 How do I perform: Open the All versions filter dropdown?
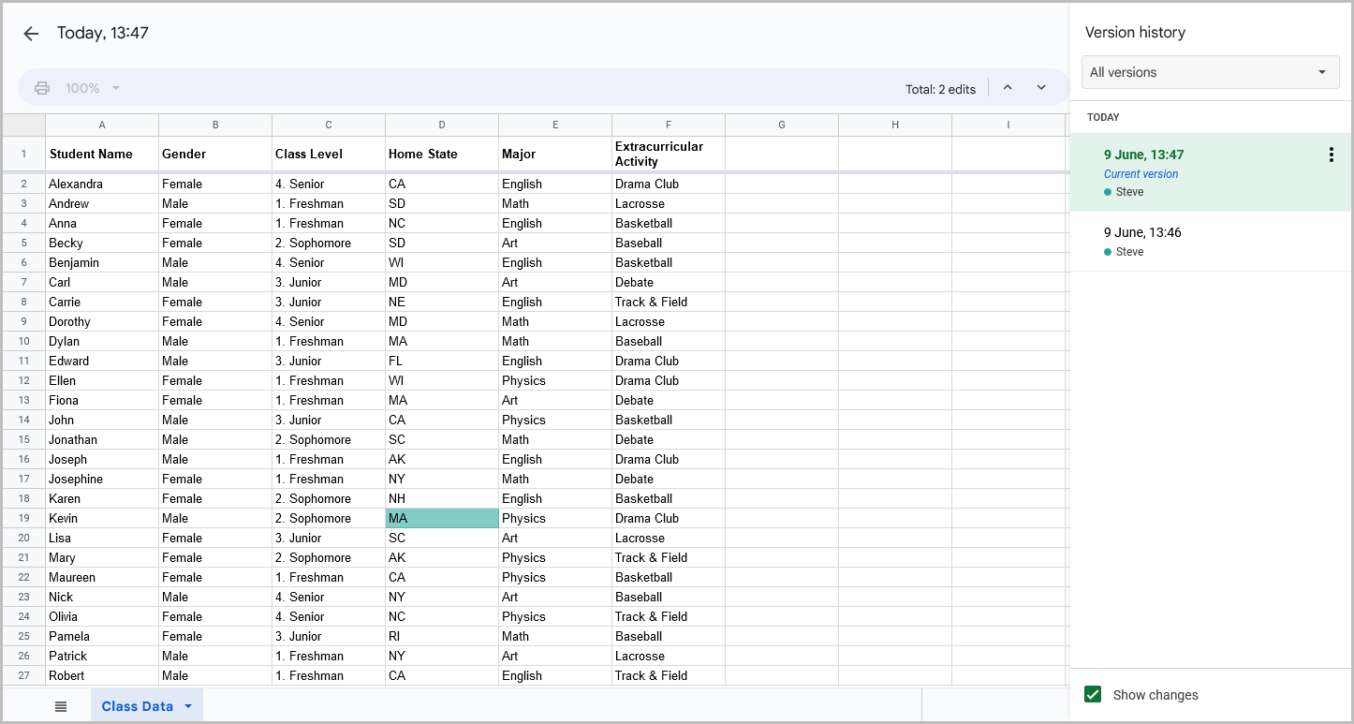coord(1210,72)
